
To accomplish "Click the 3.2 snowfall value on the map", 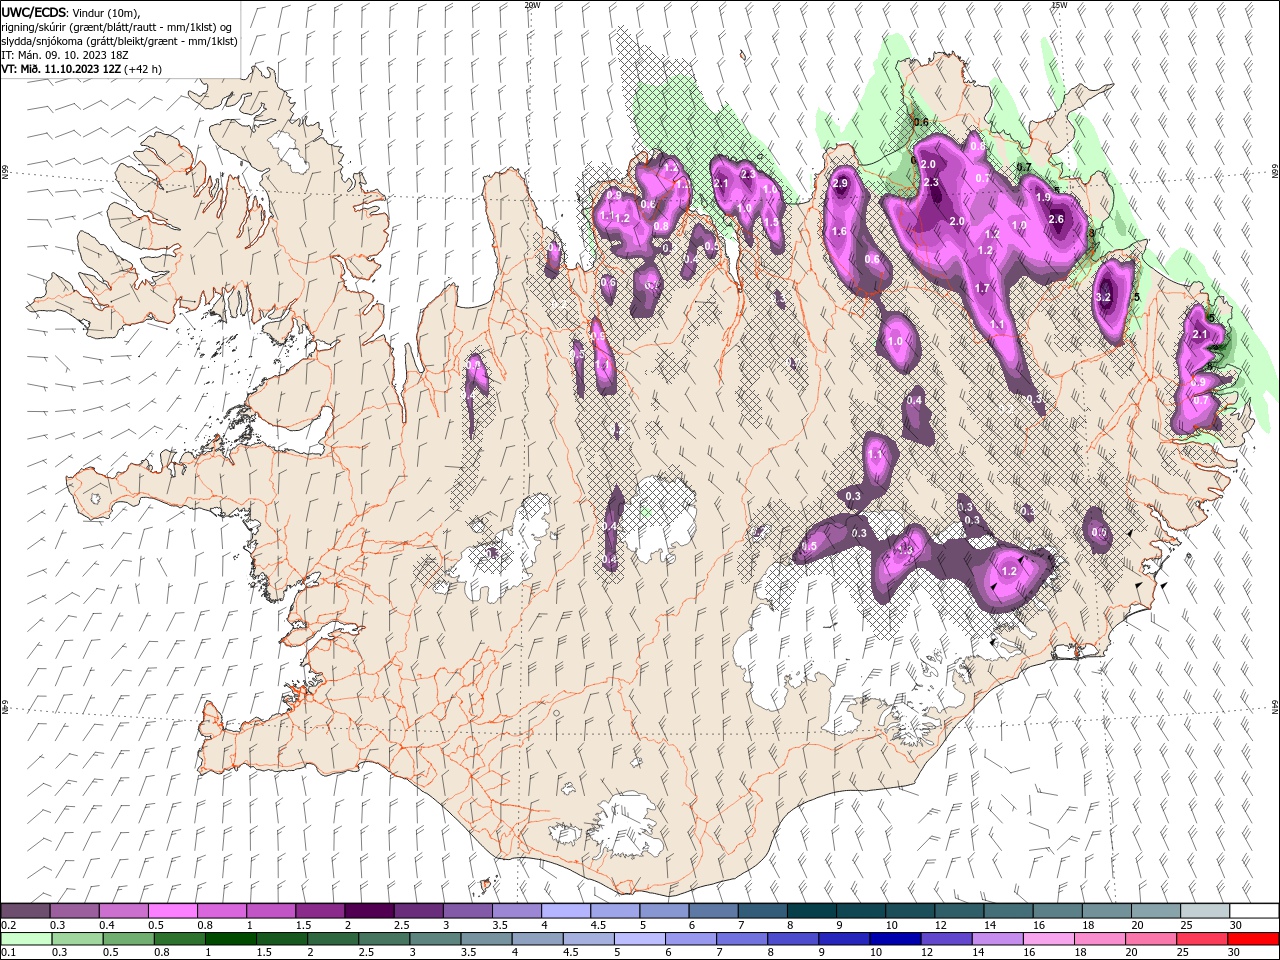I will click(1104, 298).
